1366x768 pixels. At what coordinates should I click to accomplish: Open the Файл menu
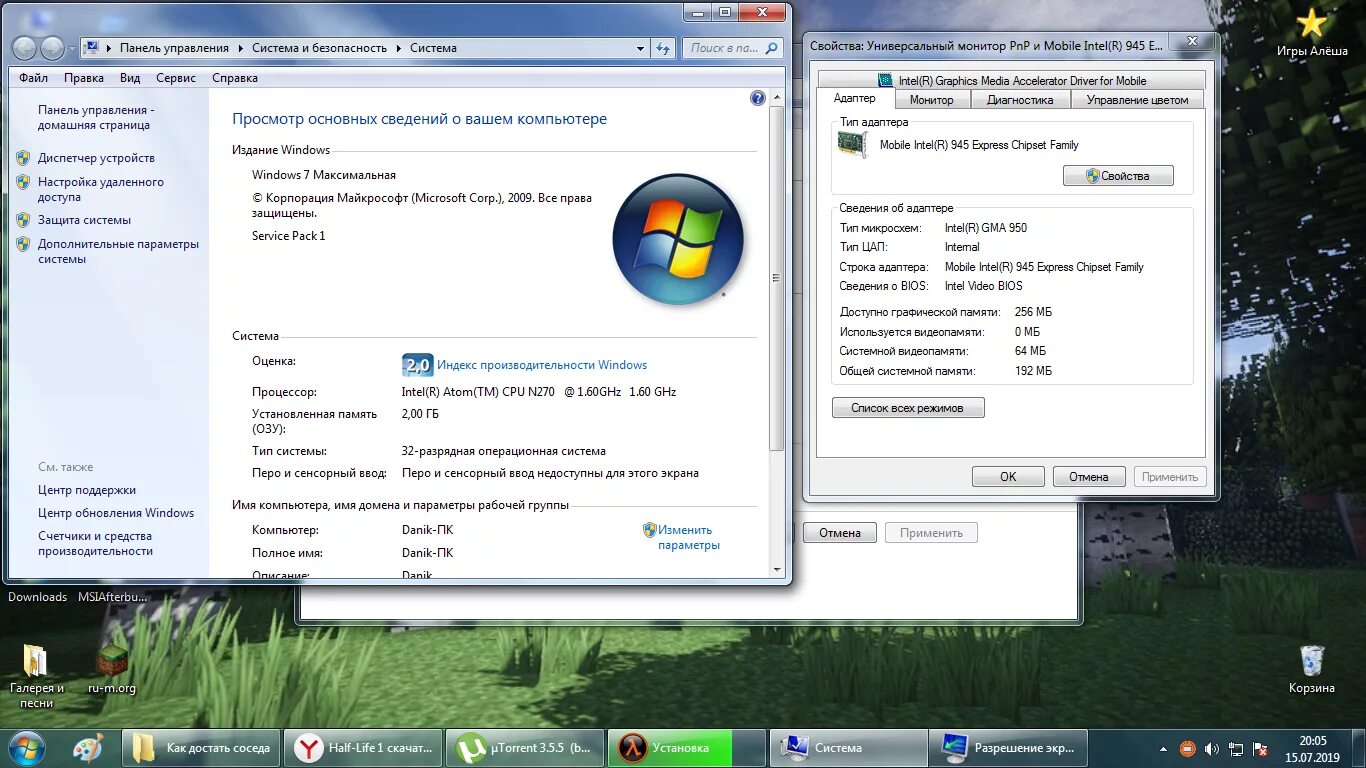point(33,78)
